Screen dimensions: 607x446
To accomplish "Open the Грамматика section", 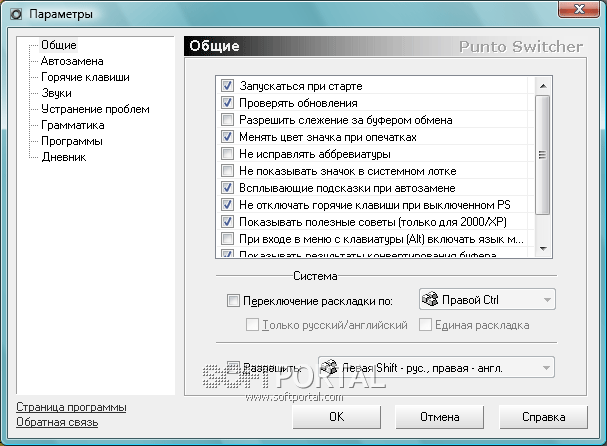I will click(73, 125).
